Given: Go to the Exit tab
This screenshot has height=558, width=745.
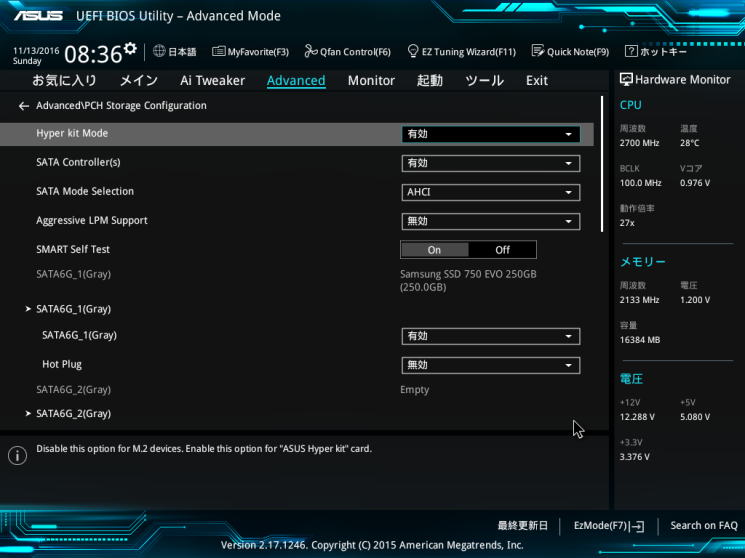Looking at the screenshot, I should tap(537, 80).
